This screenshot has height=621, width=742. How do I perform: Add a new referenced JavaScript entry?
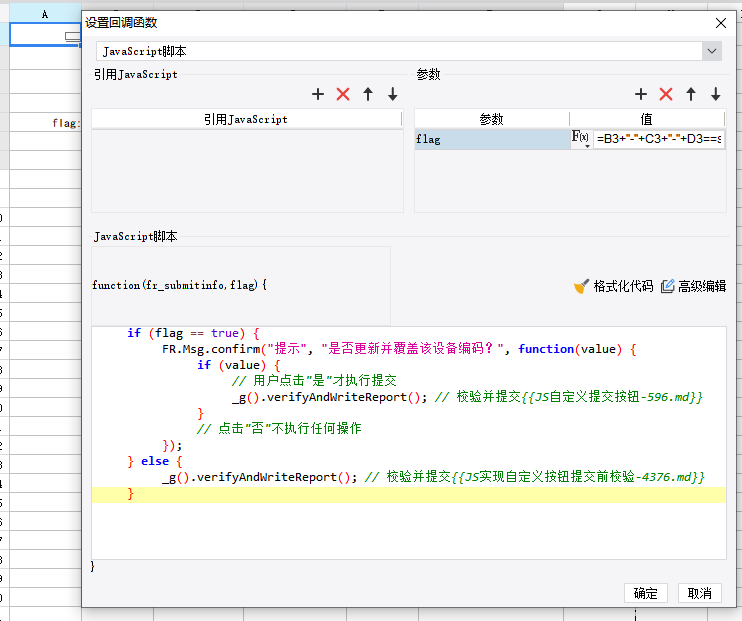[x=318, y=94]
